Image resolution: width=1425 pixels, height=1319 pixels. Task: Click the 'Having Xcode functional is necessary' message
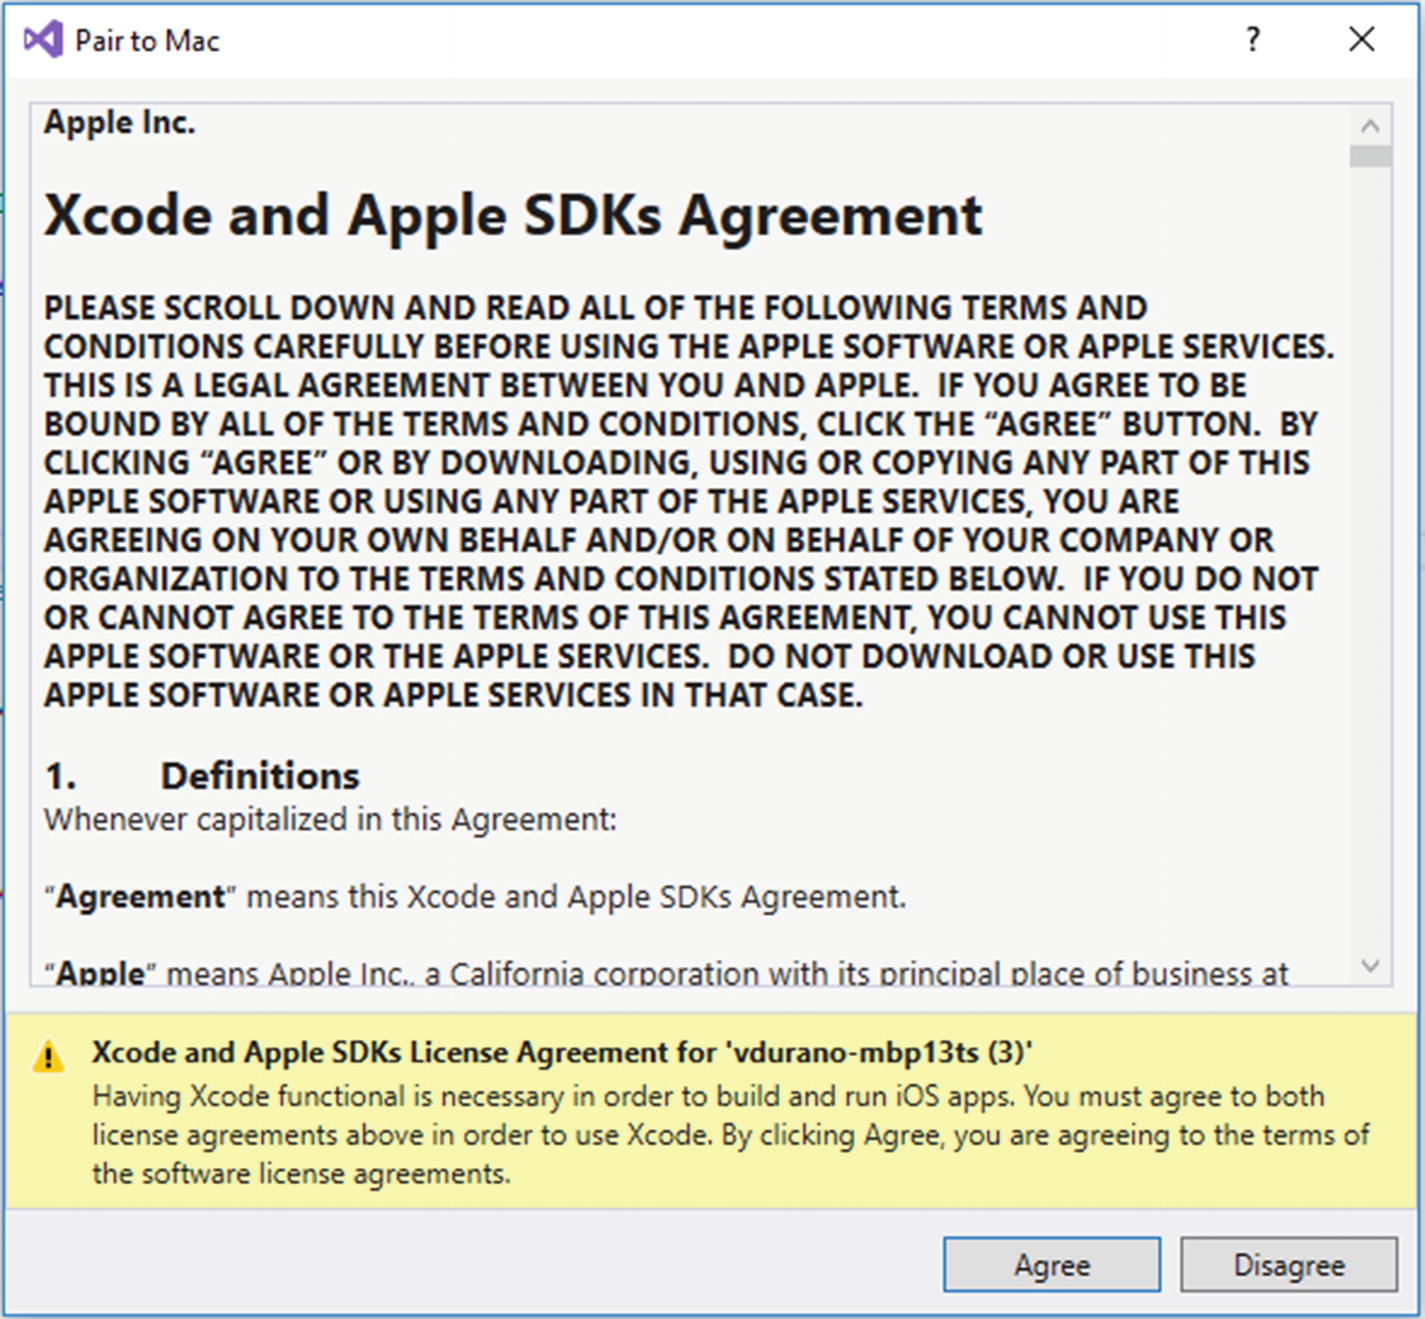click(x=731, y=1135)
